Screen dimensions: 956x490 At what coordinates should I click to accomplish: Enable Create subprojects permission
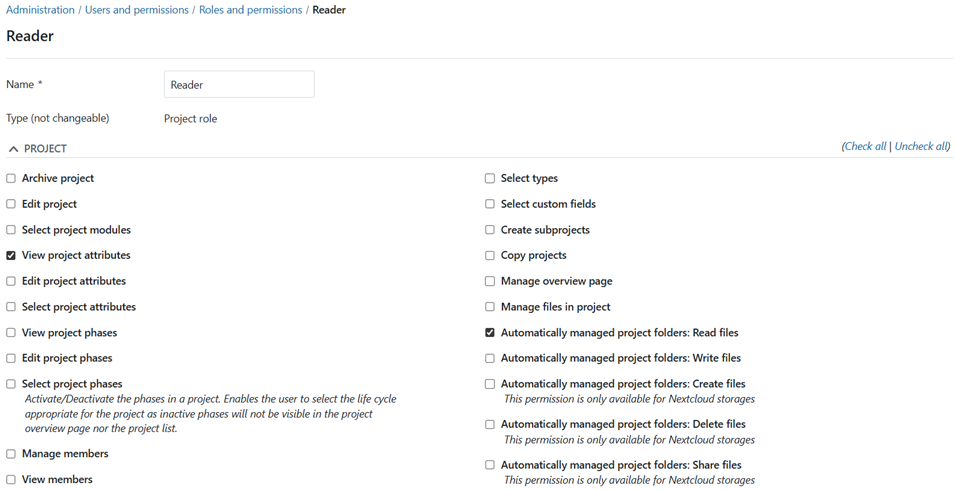point(490,230)
